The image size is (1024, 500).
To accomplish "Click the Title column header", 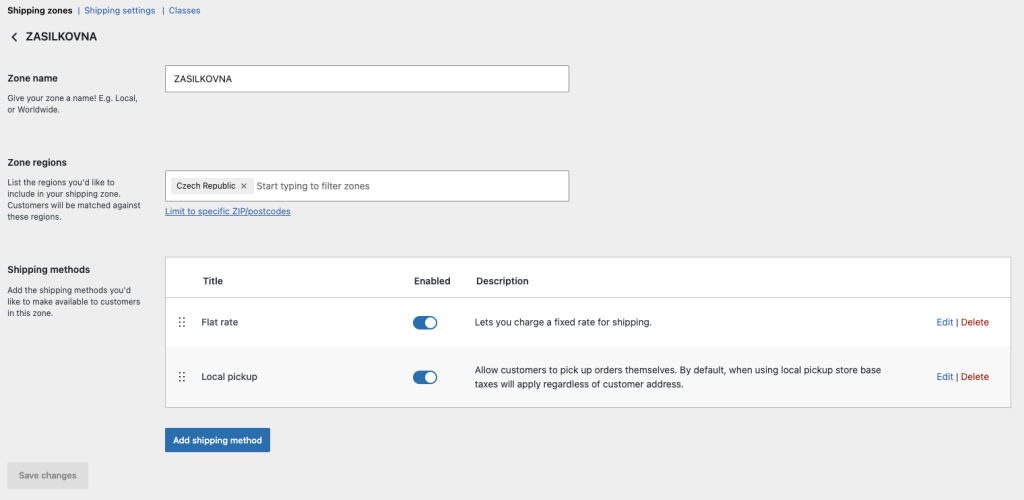I will 213,281.
